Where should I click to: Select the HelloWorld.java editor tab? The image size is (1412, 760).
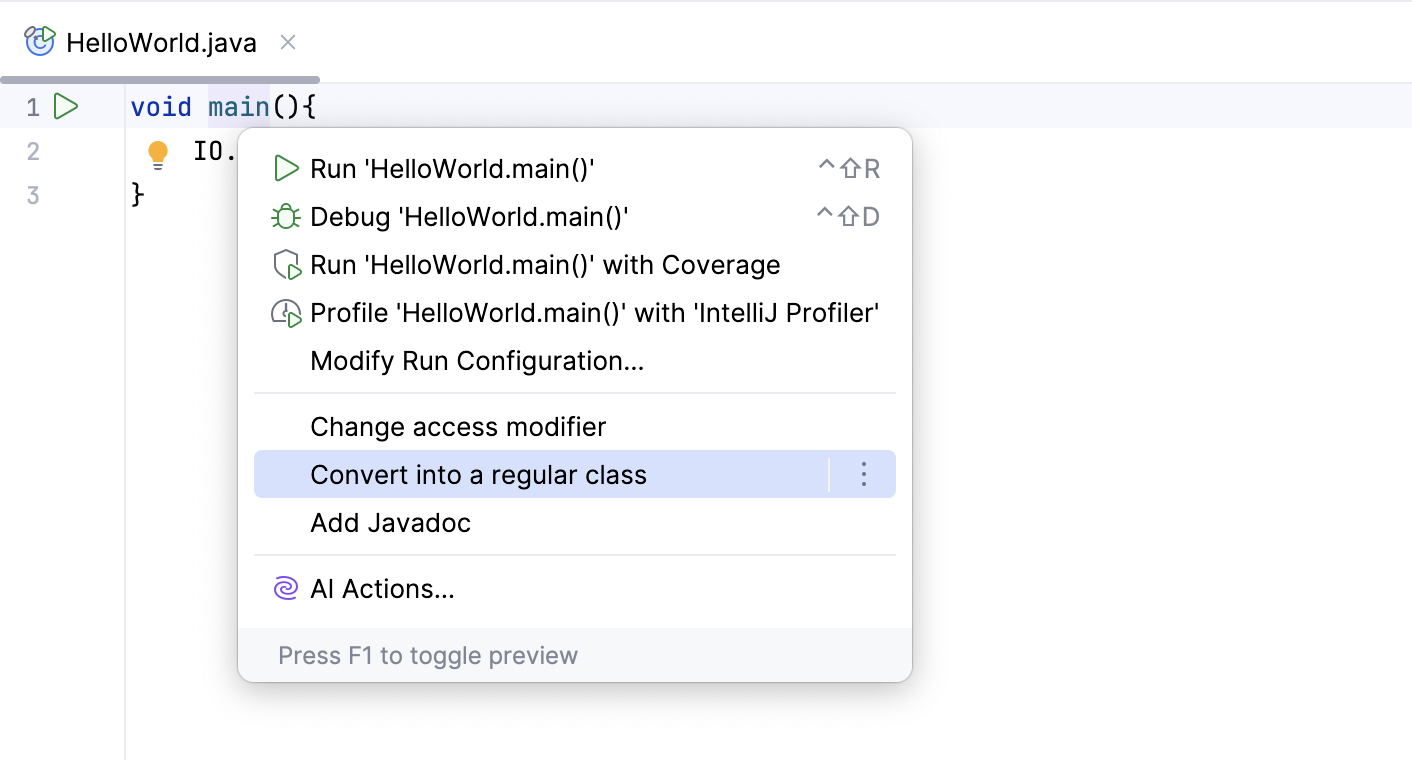pyautogui.click(x=160, y=41)
